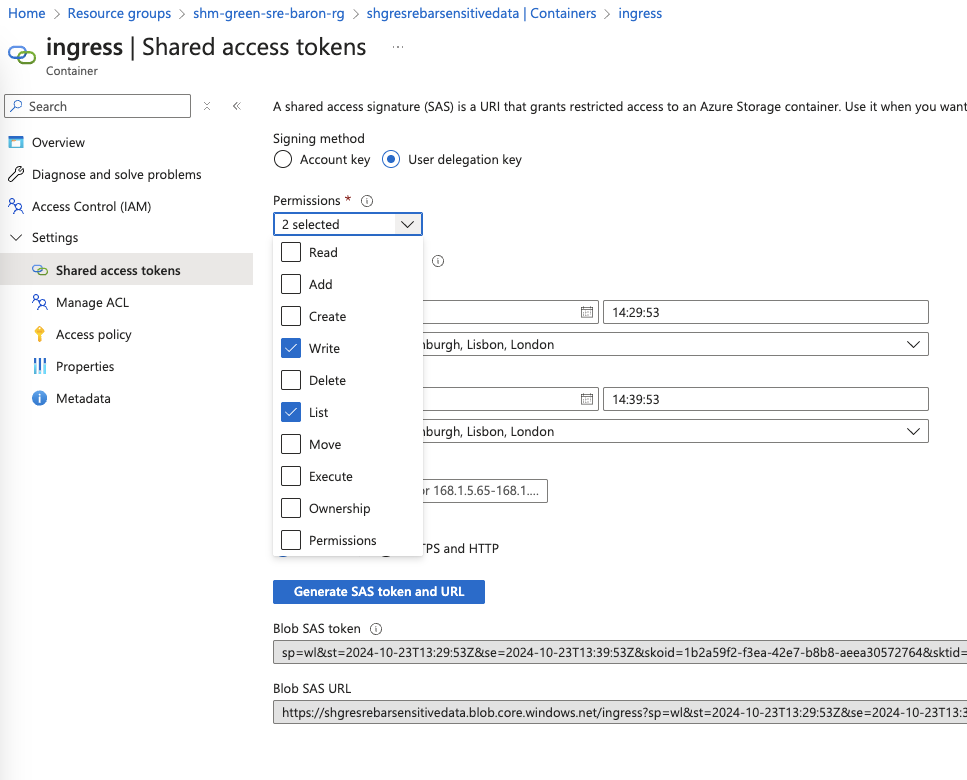Check the Move permission
The image size is (967, 780).
coord(291,445)
